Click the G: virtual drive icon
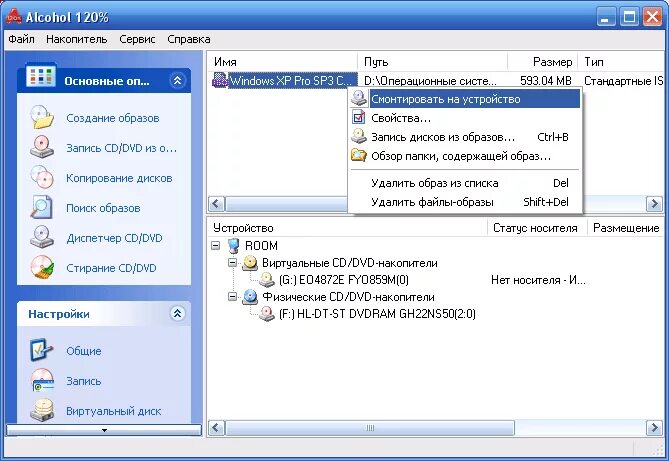Image resolution: width=669 pixels, height=461 pixels. [x=267, y=280]
